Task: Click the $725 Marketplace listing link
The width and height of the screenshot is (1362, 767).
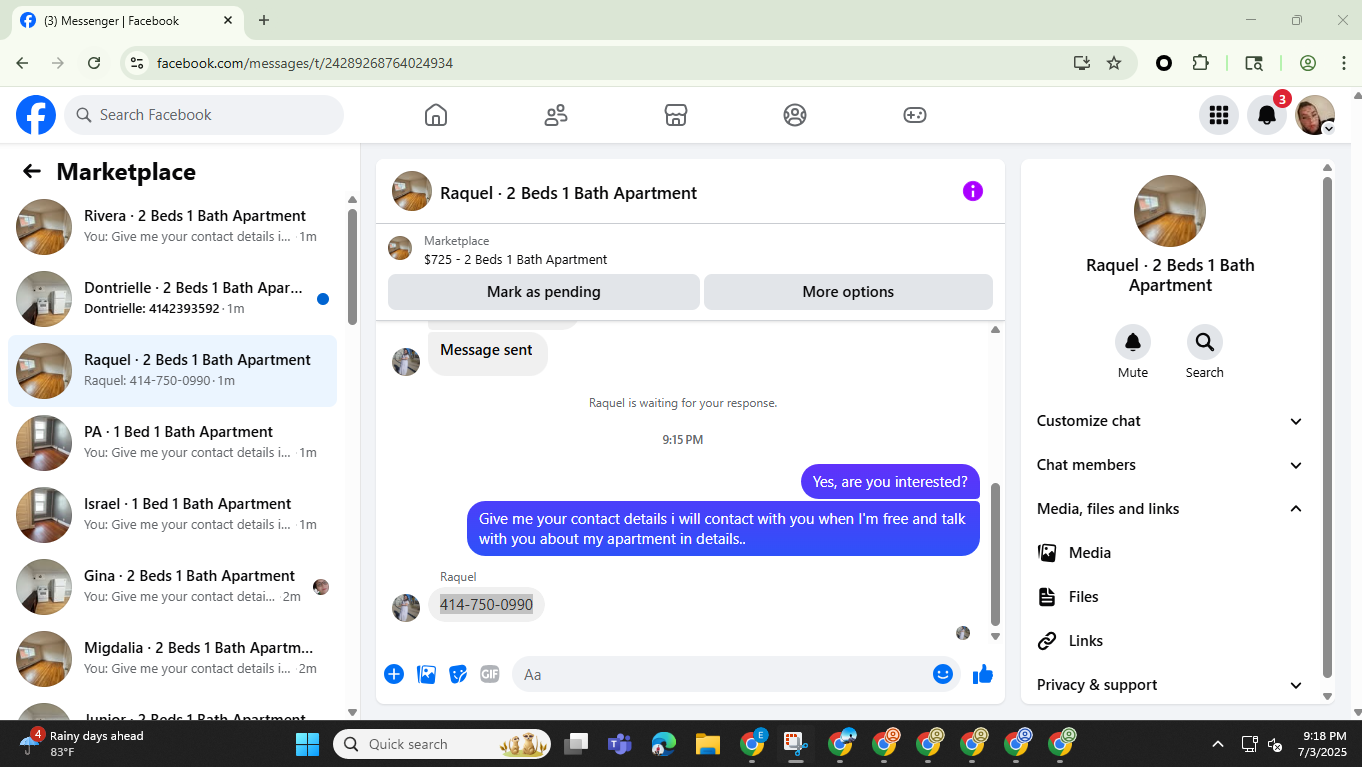Action: (515, 259)
